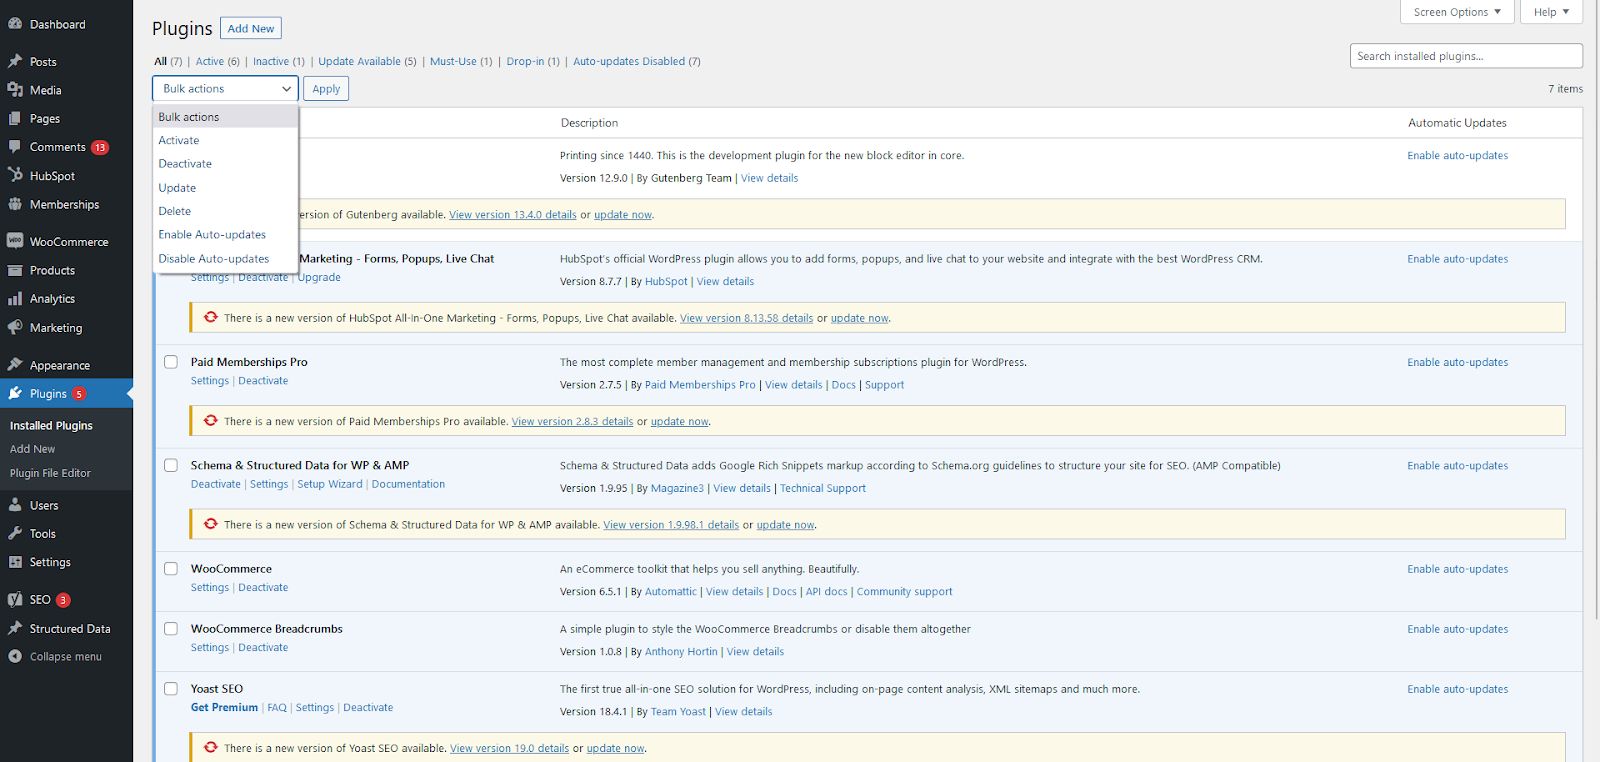Choose Update from bulk actions list
1600x762 pixels.
[225, 188]
